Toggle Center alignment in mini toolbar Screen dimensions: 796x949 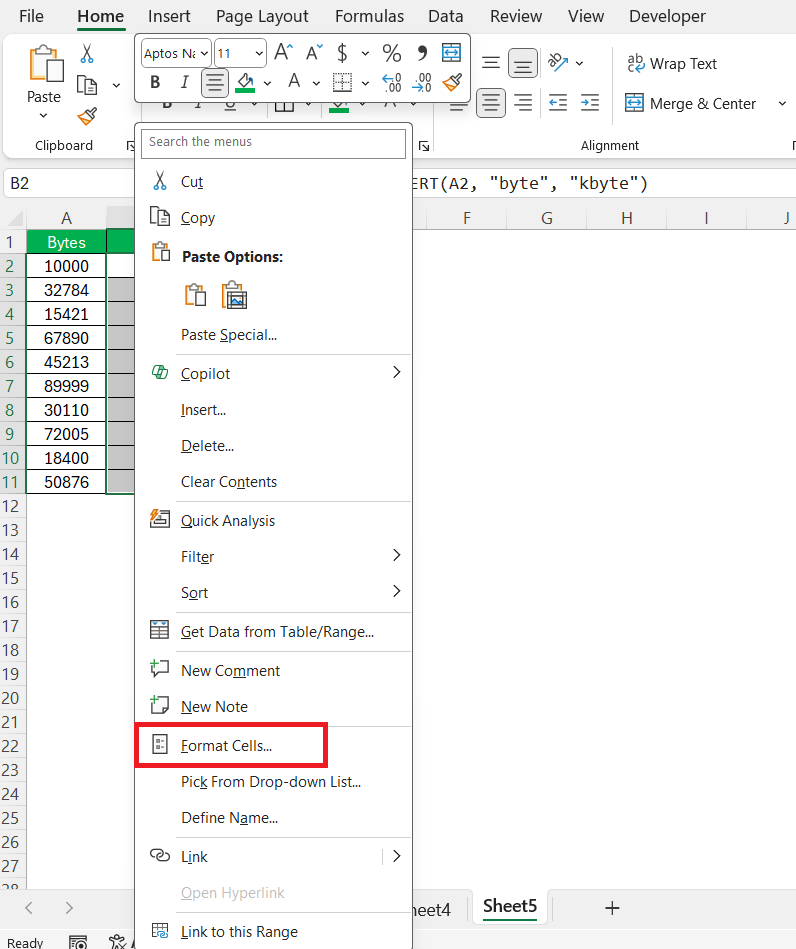click(x=214, y=83)
